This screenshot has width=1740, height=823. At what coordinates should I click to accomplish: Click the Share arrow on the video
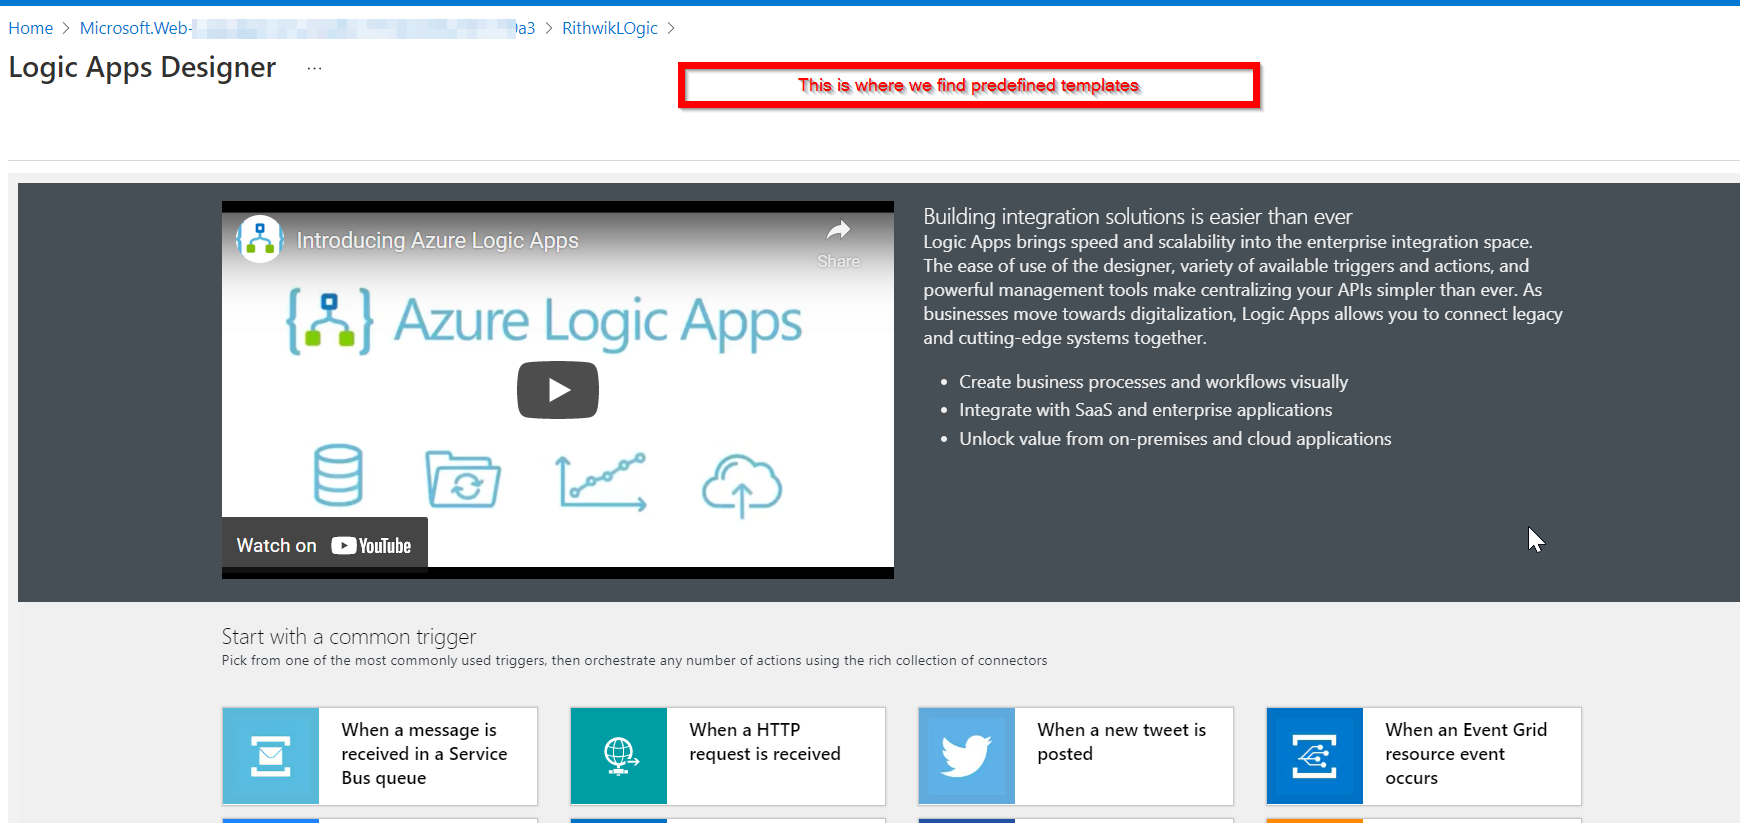point(838,231)
